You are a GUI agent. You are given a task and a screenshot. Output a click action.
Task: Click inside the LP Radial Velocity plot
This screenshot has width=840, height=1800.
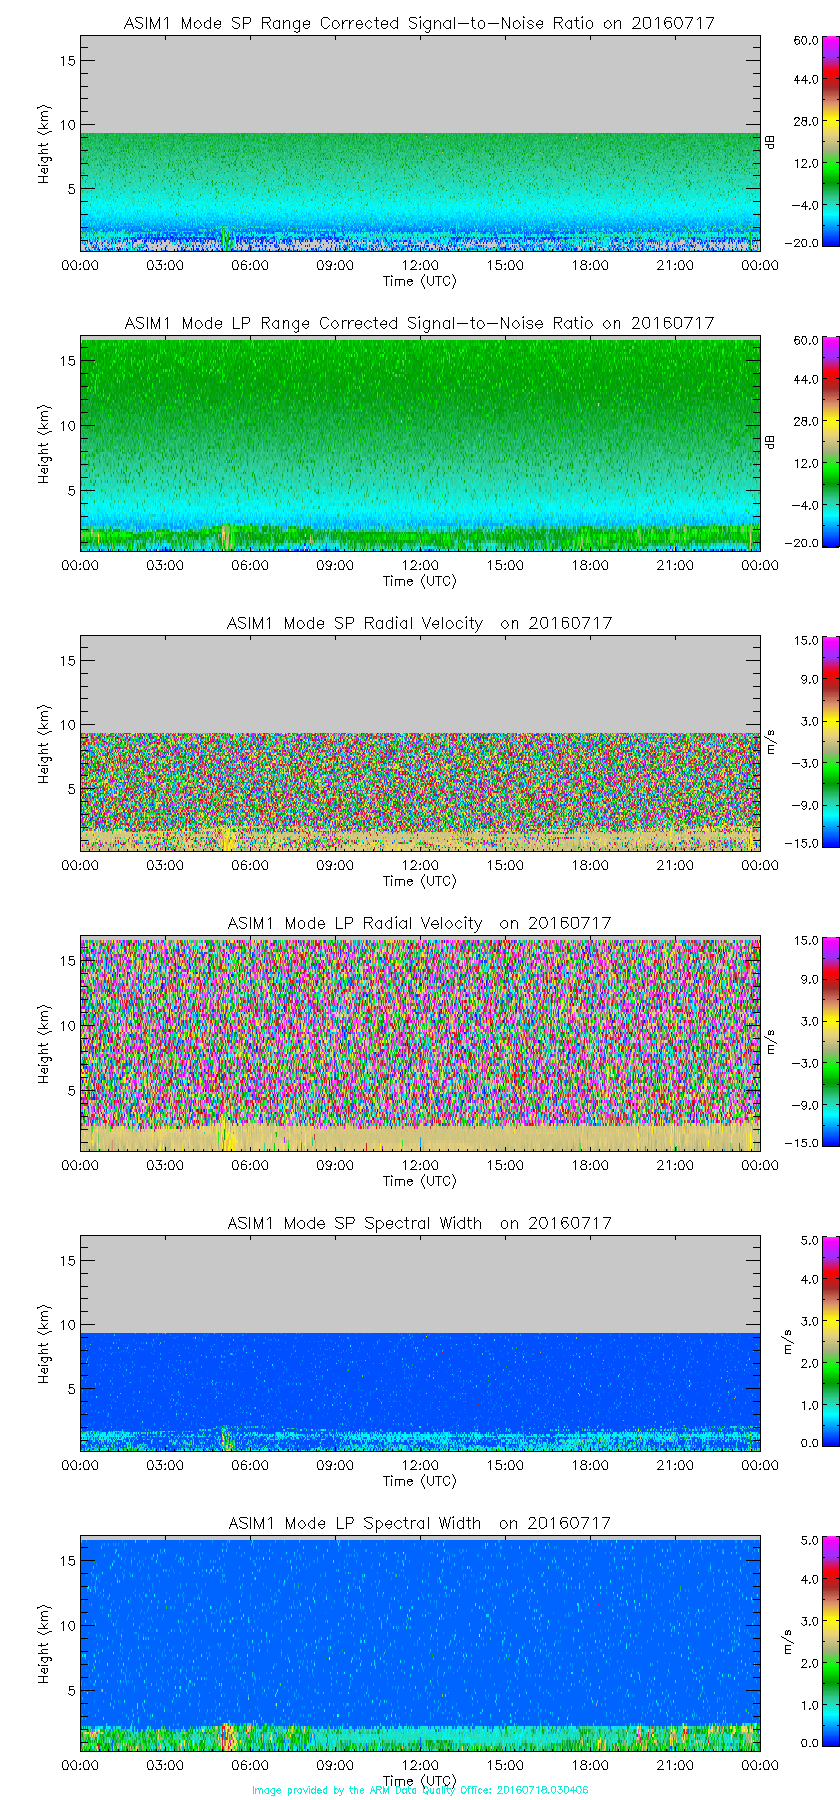[420, 1030]
